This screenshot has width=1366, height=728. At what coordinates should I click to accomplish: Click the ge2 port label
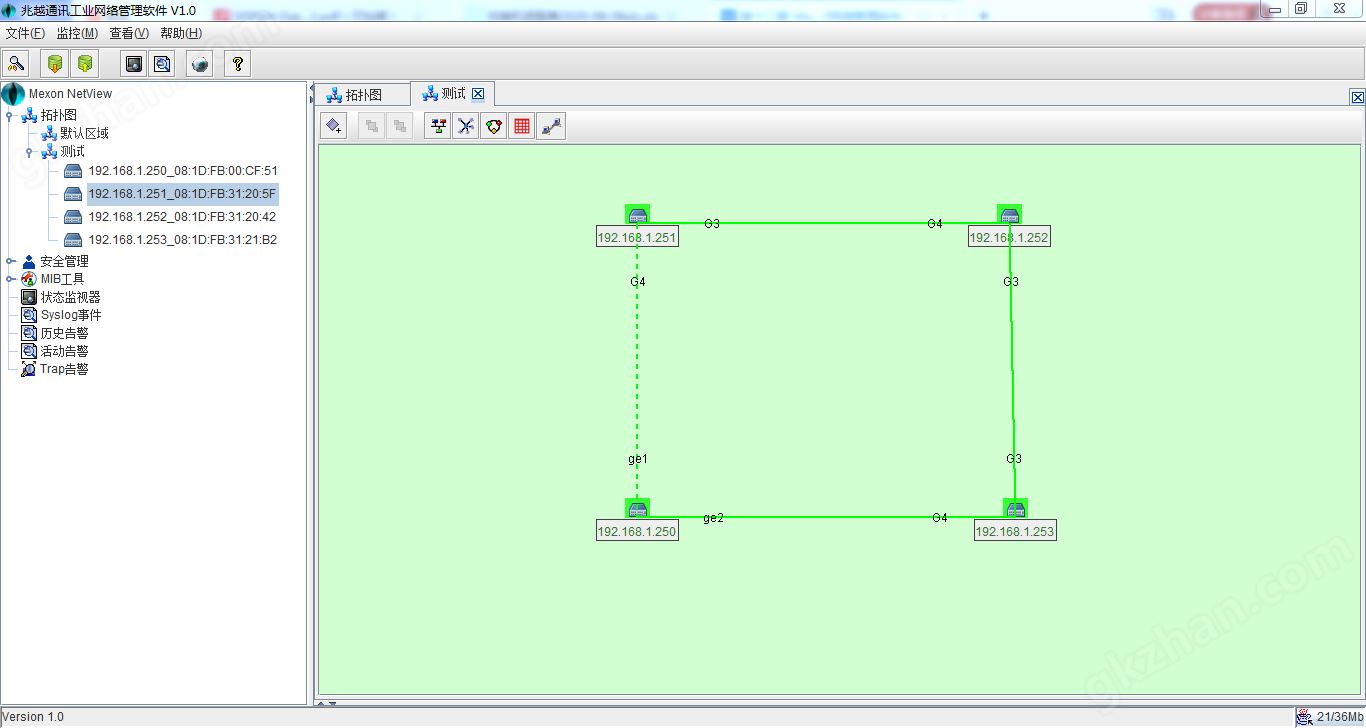coord(713,518)
